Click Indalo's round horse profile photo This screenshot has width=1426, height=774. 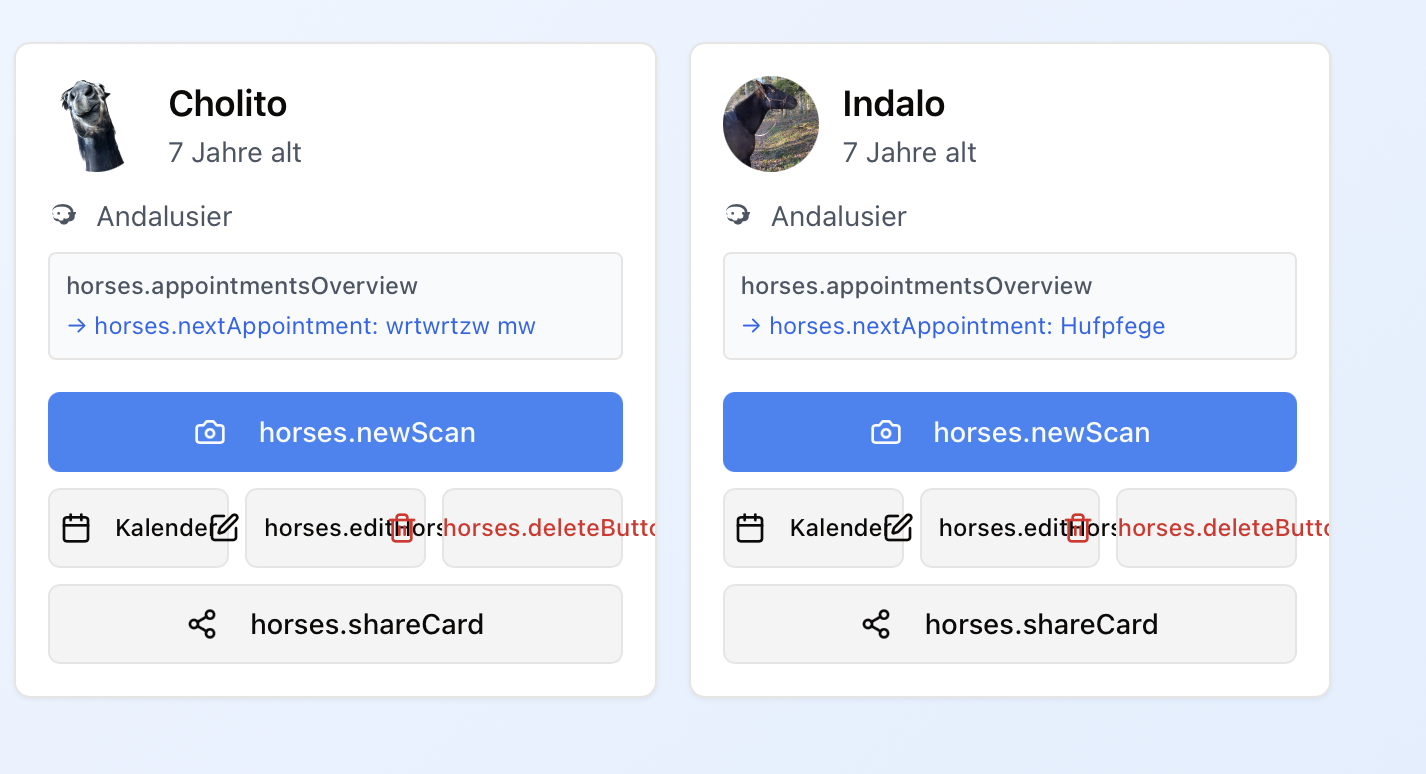[771, 124]
